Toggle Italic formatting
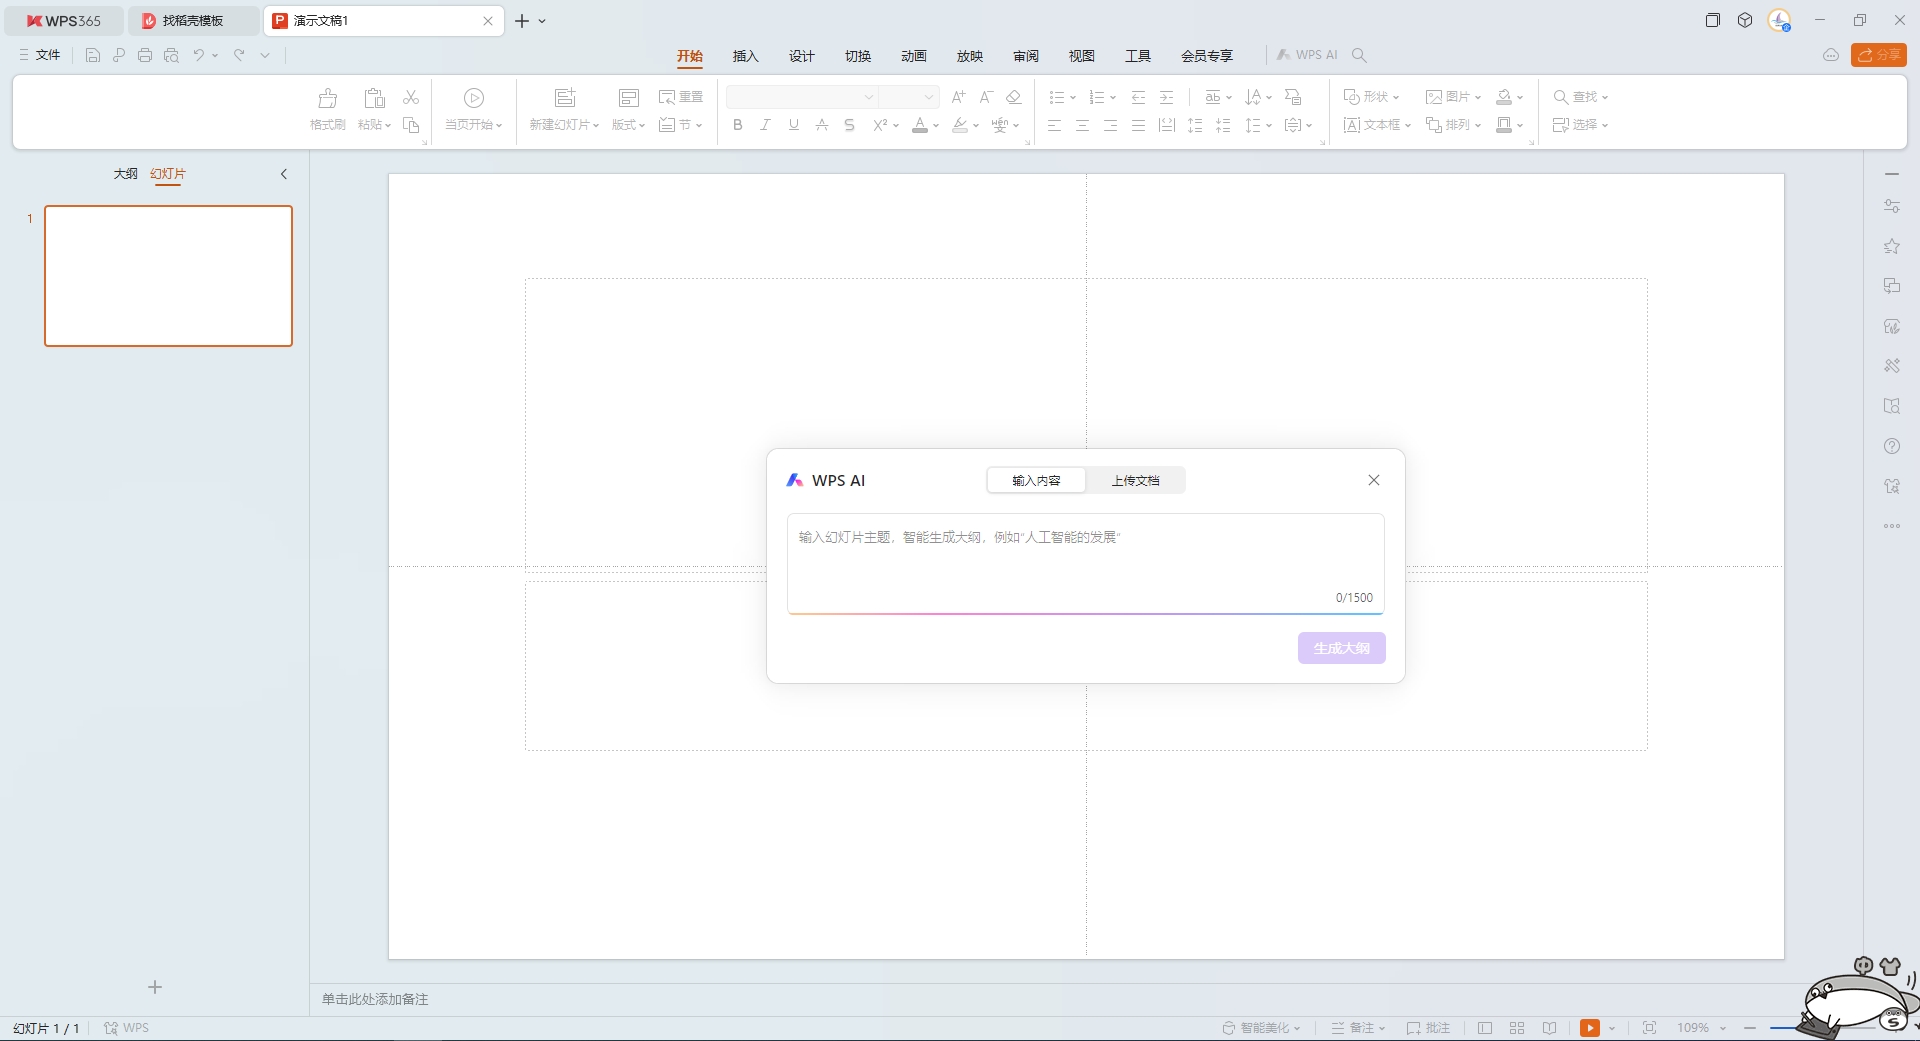Image resolution: width=1920 pixels, height=1041 pixels. click(x=765, y=125)
